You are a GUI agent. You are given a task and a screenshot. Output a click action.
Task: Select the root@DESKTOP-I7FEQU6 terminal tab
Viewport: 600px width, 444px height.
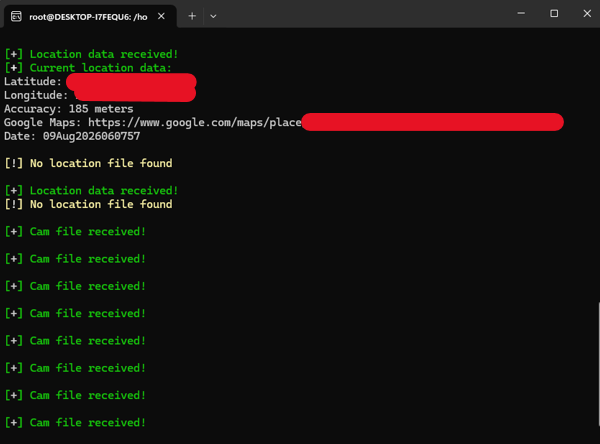click(x=90, y=16)
